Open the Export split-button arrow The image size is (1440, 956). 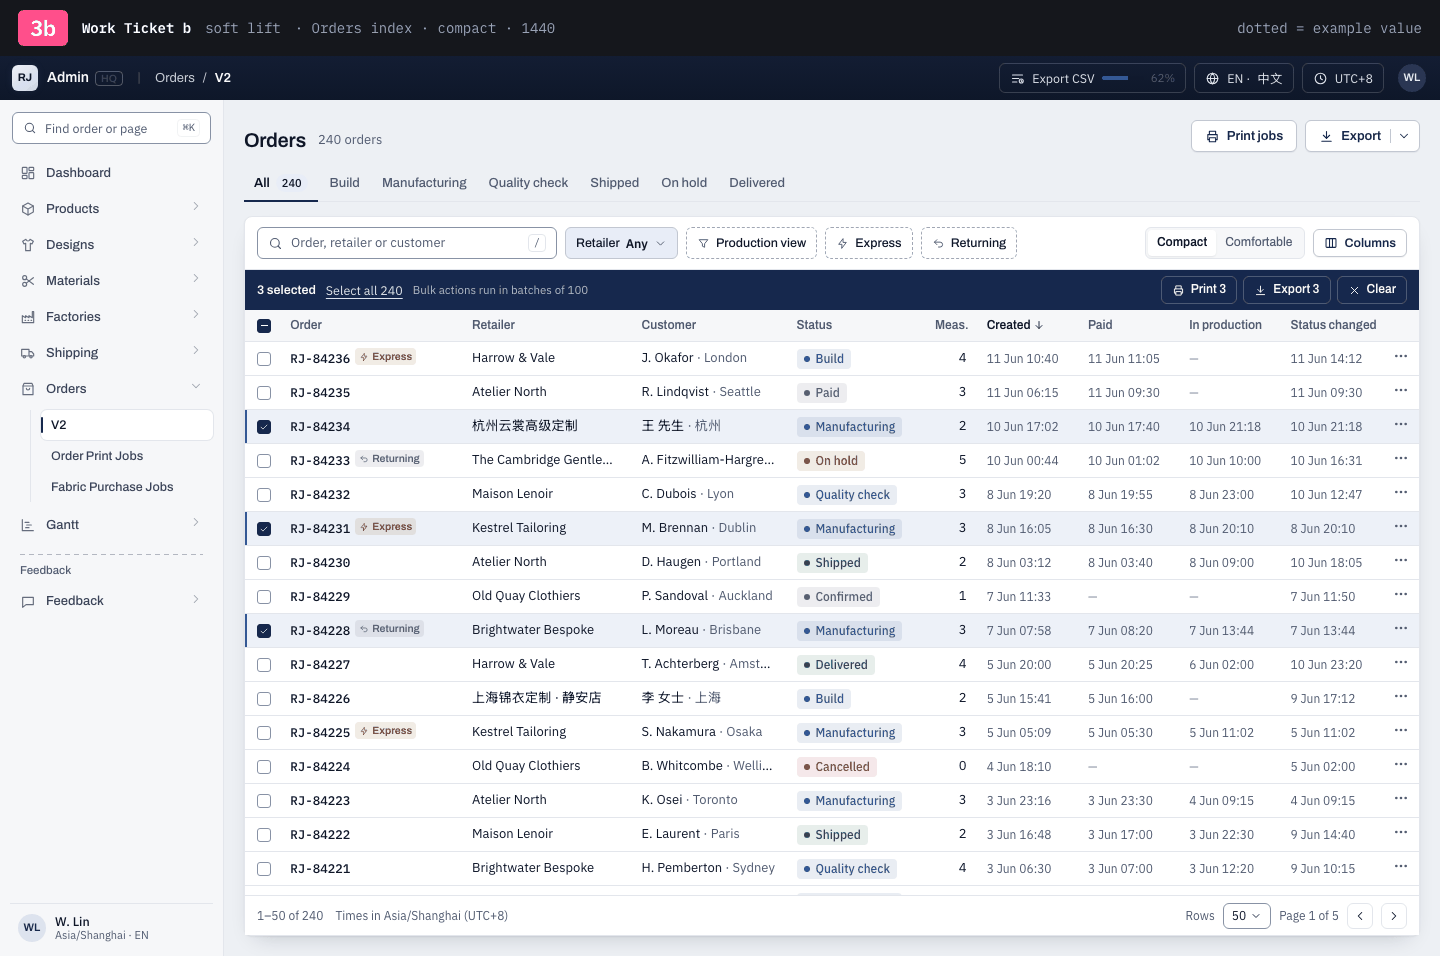(x=1405, y=136)
